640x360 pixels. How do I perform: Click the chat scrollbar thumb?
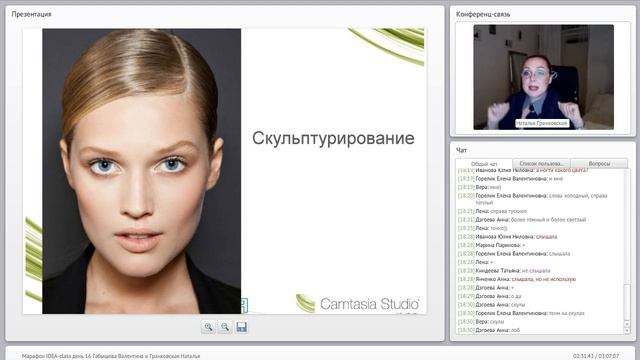click(627, 302)
